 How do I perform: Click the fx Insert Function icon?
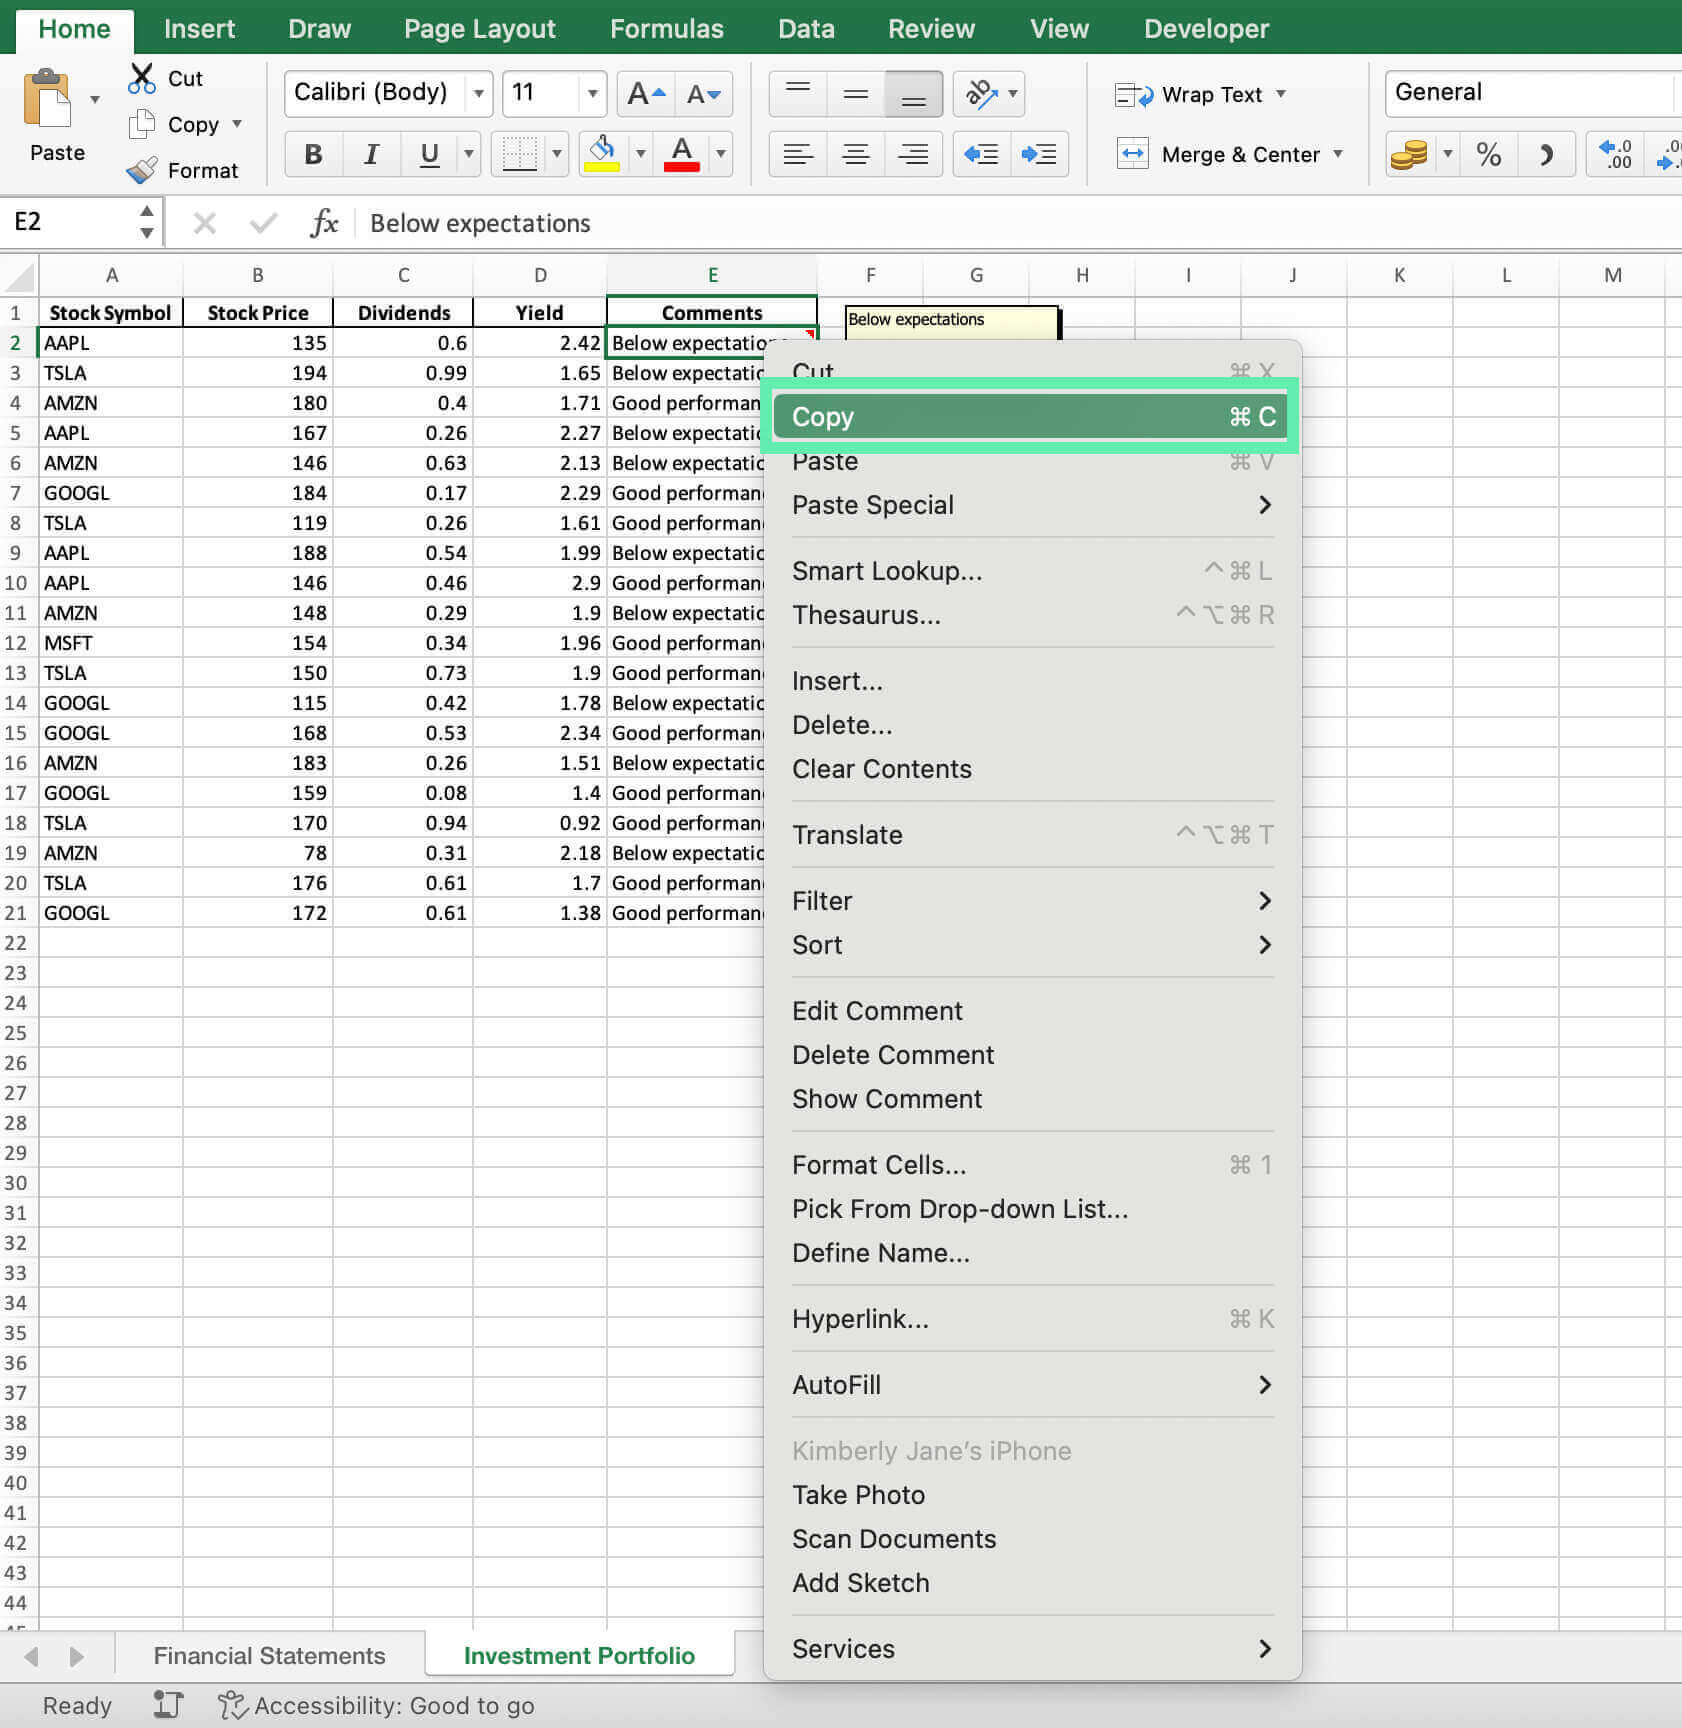pos(324,223)
